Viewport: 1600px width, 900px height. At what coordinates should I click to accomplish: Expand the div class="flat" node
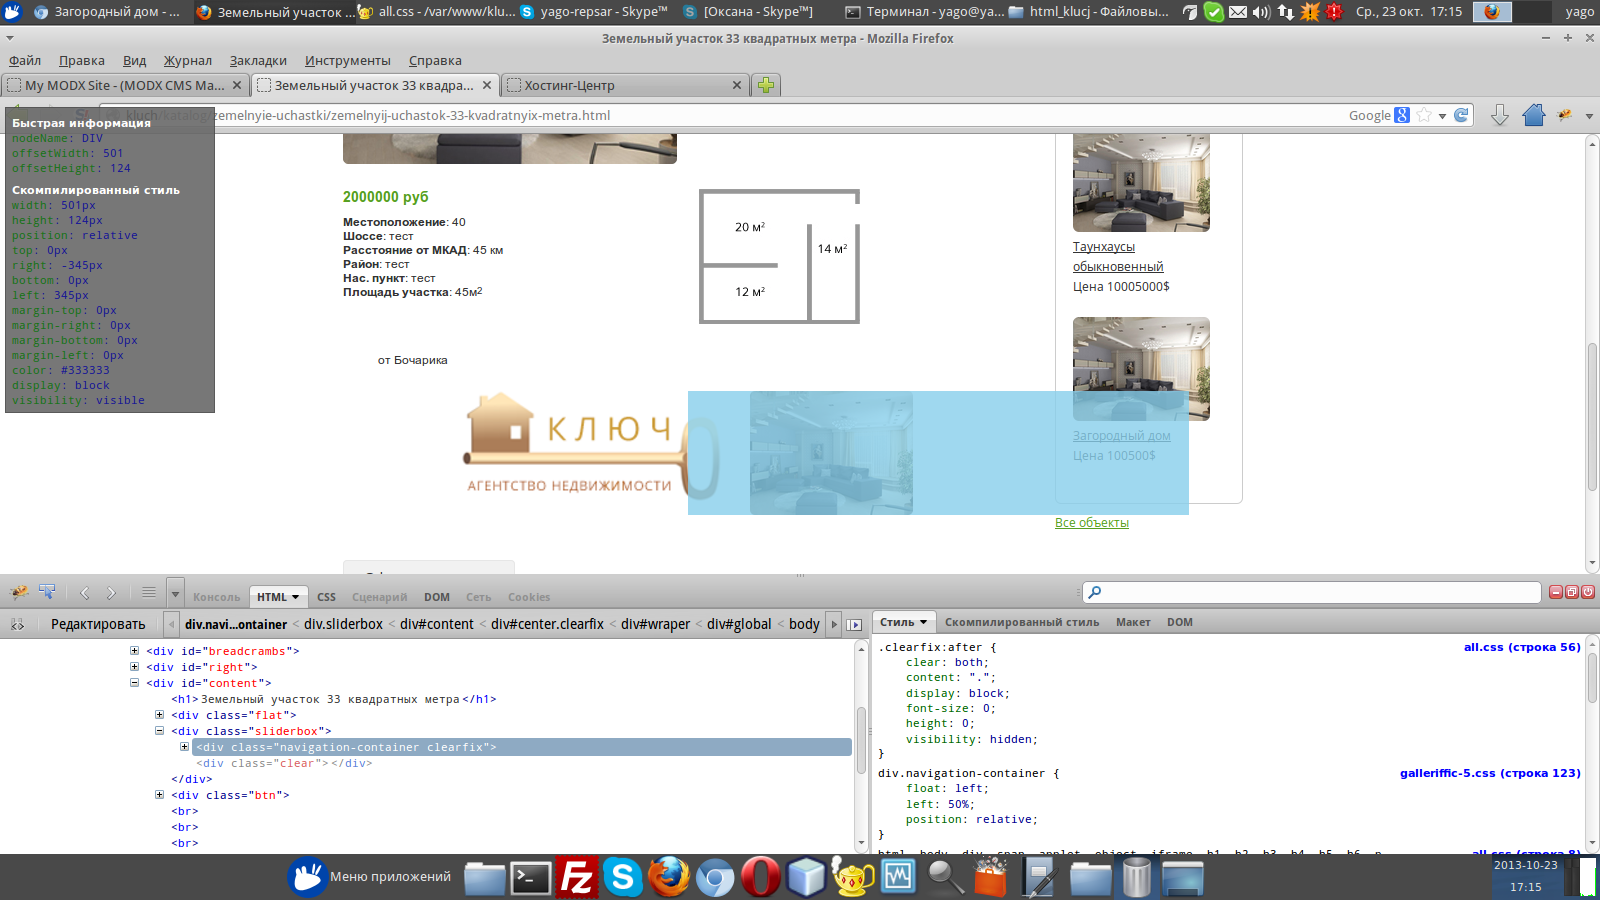(x=159, y=715)
